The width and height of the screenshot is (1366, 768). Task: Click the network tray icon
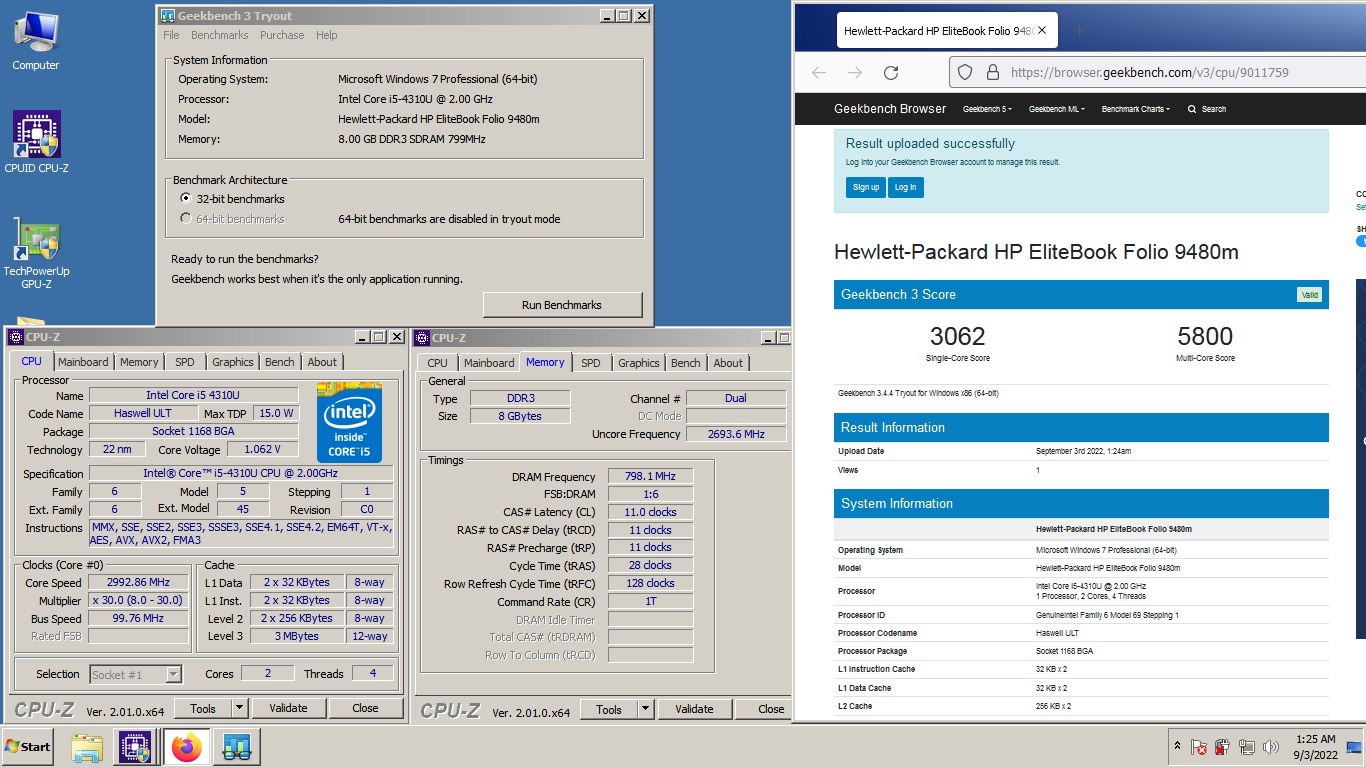click(x=1246, y=747)
